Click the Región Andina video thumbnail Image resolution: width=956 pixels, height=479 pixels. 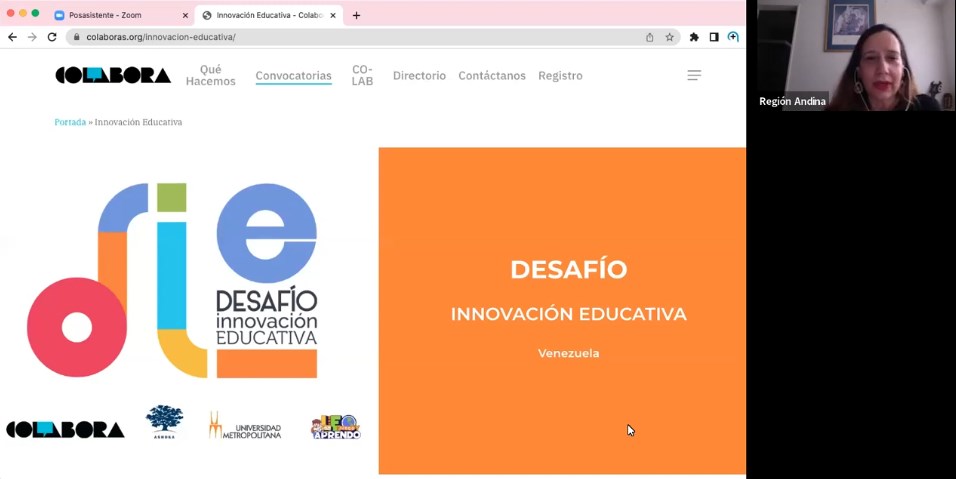852,55
